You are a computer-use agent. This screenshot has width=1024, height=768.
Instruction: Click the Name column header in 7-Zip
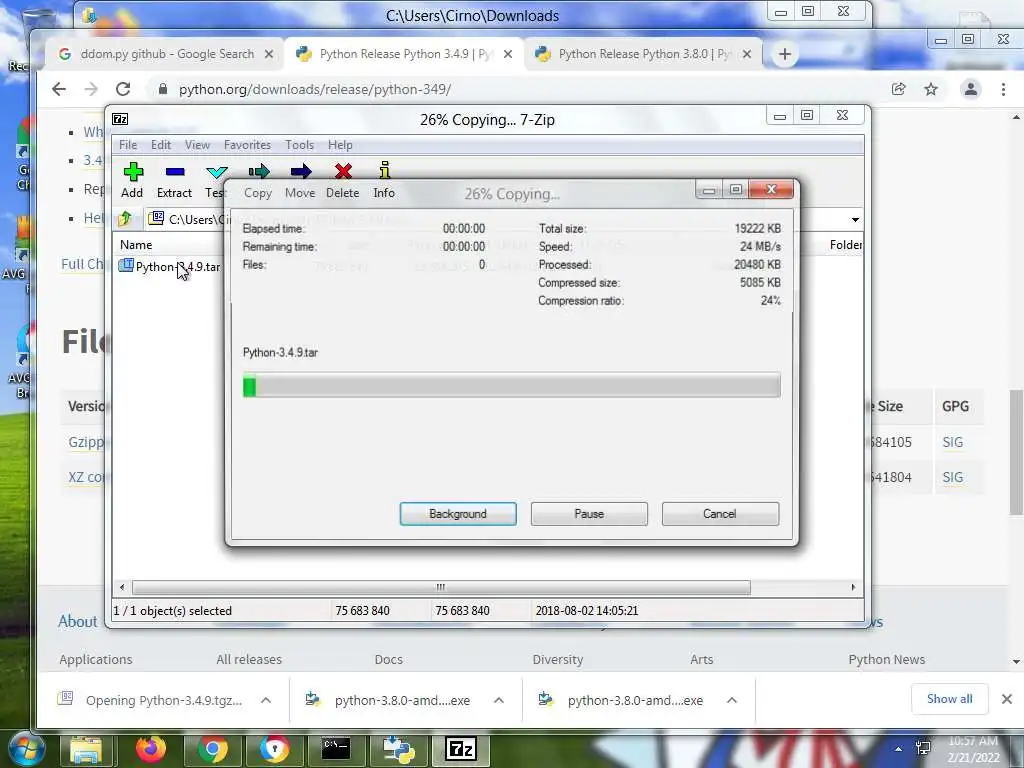136,245
